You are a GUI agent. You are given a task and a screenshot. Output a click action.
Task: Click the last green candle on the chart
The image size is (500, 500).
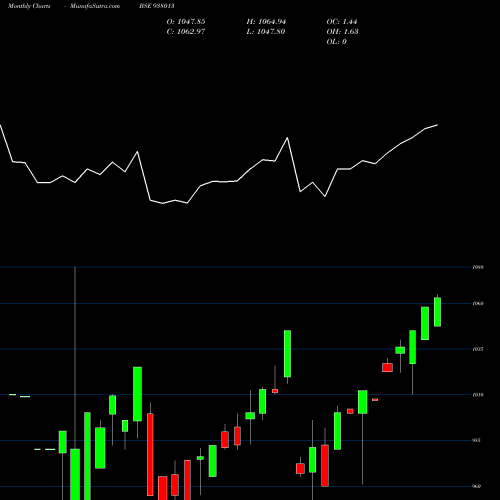[437, 312]
